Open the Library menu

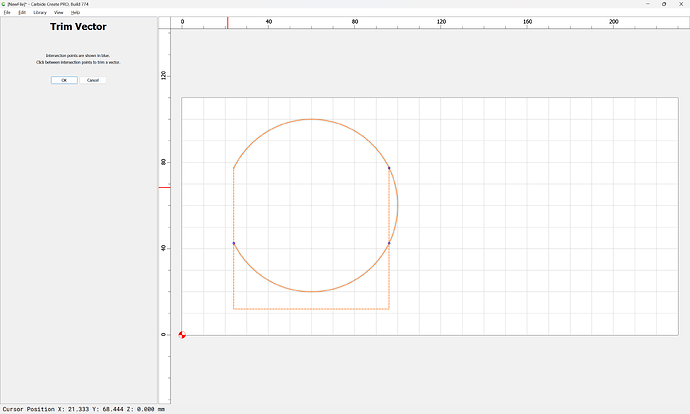coord(40,12)
